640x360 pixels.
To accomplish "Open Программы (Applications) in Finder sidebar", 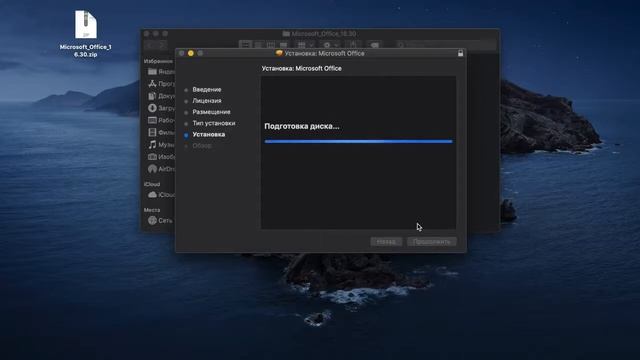I will click(x=161, y=84).
